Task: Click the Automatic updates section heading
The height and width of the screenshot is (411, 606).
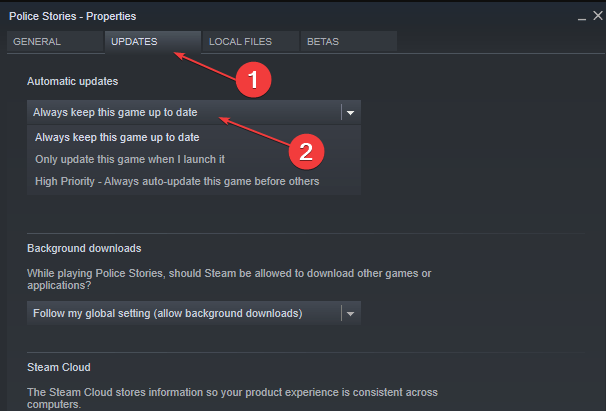Action: [x=73, y=81]
